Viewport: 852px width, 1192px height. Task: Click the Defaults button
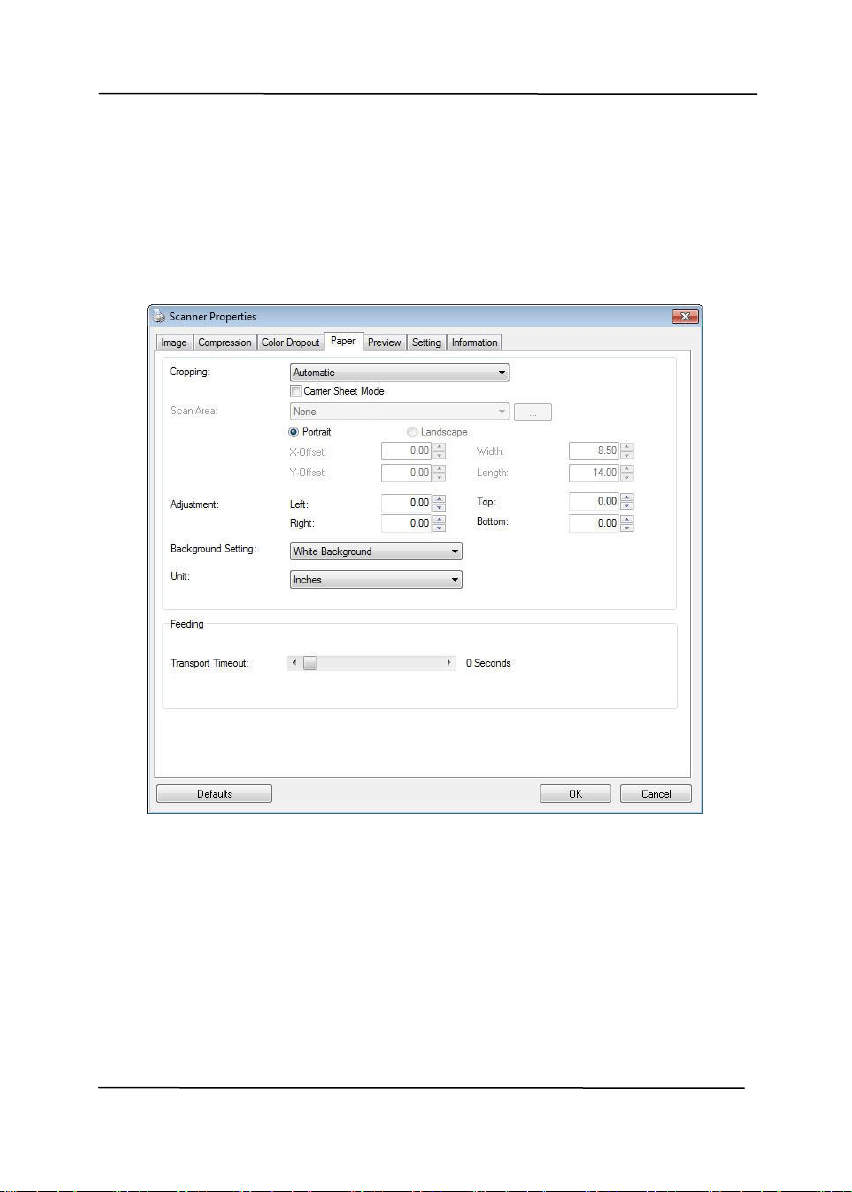point(214,794)
